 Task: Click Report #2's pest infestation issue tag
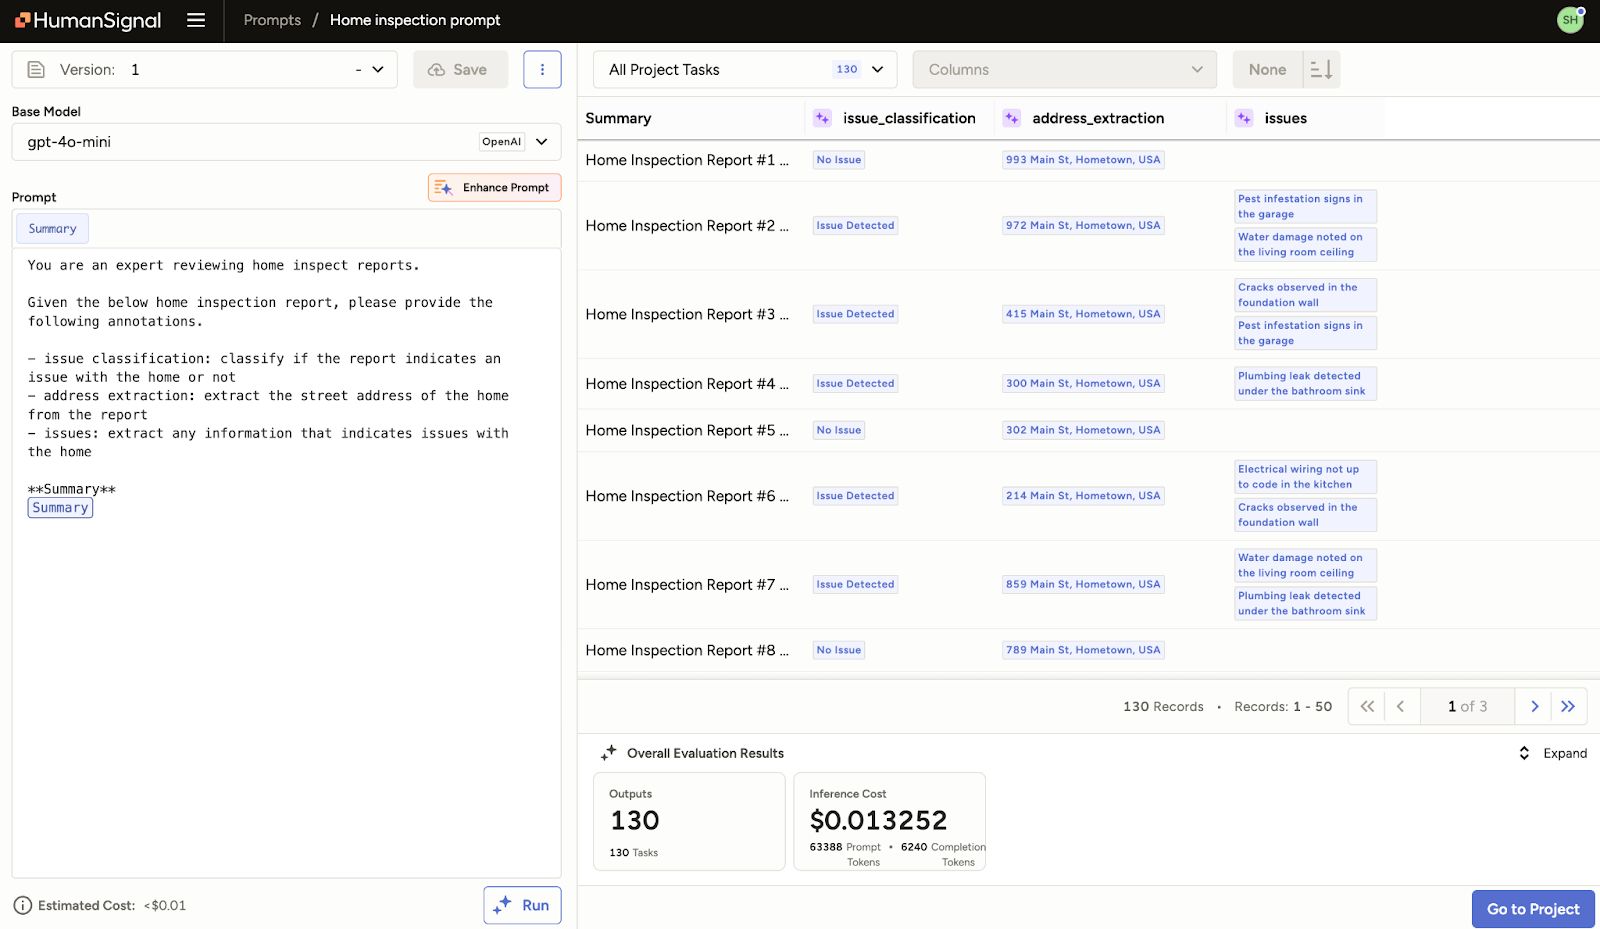pos(1305,207)
